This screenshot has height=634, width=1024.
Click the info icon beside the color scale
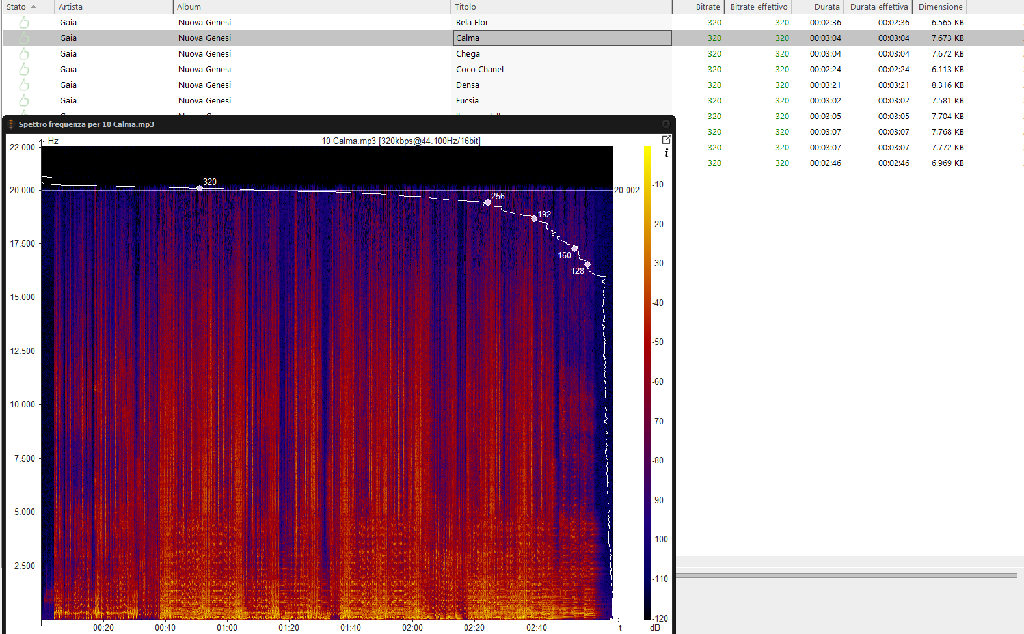tap(666, 153)
